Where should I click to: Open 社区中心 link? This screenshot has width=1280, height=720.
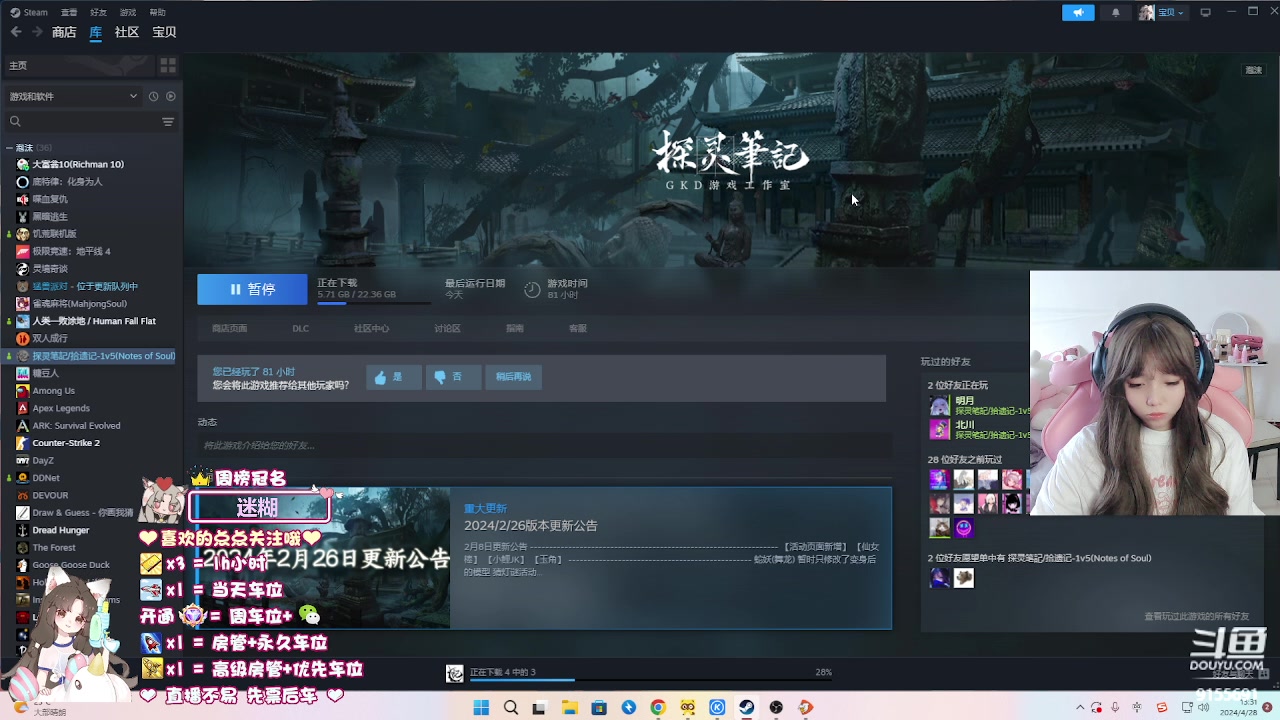pyautogui.click(x=371, y=328)
